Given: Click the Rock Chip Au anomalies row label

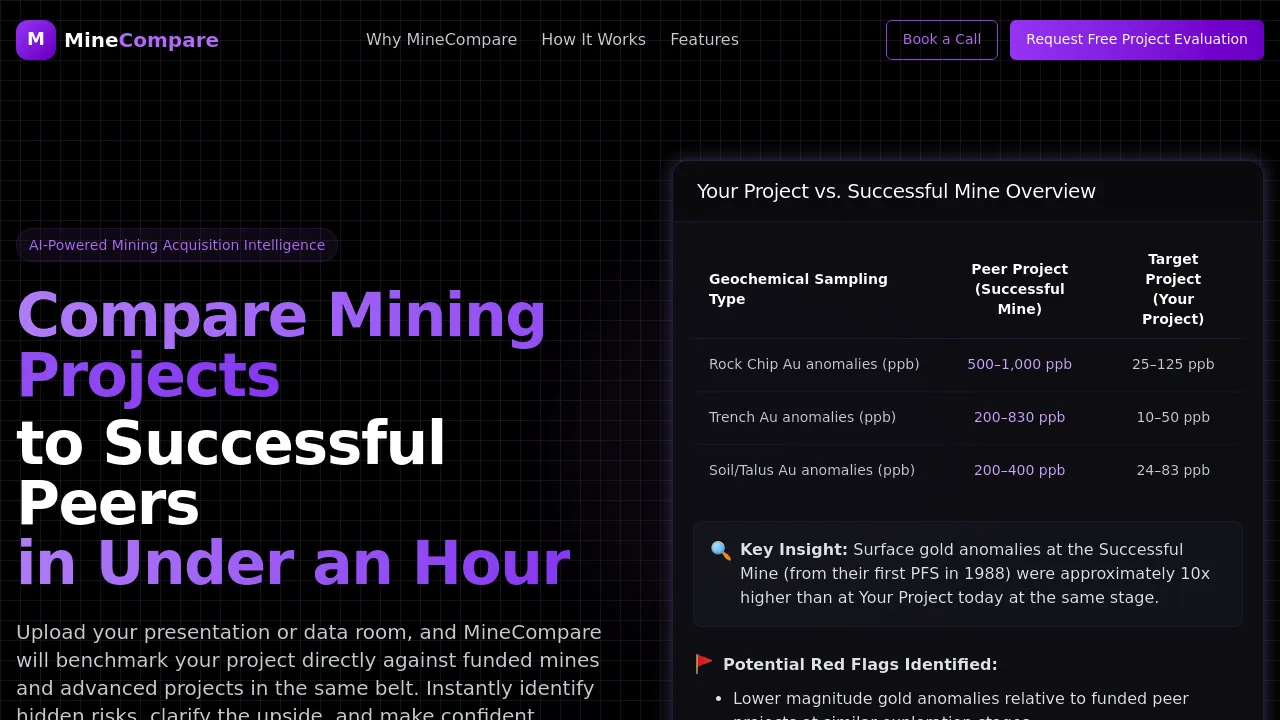Looking at the screenshot, I should coord(814,364).
